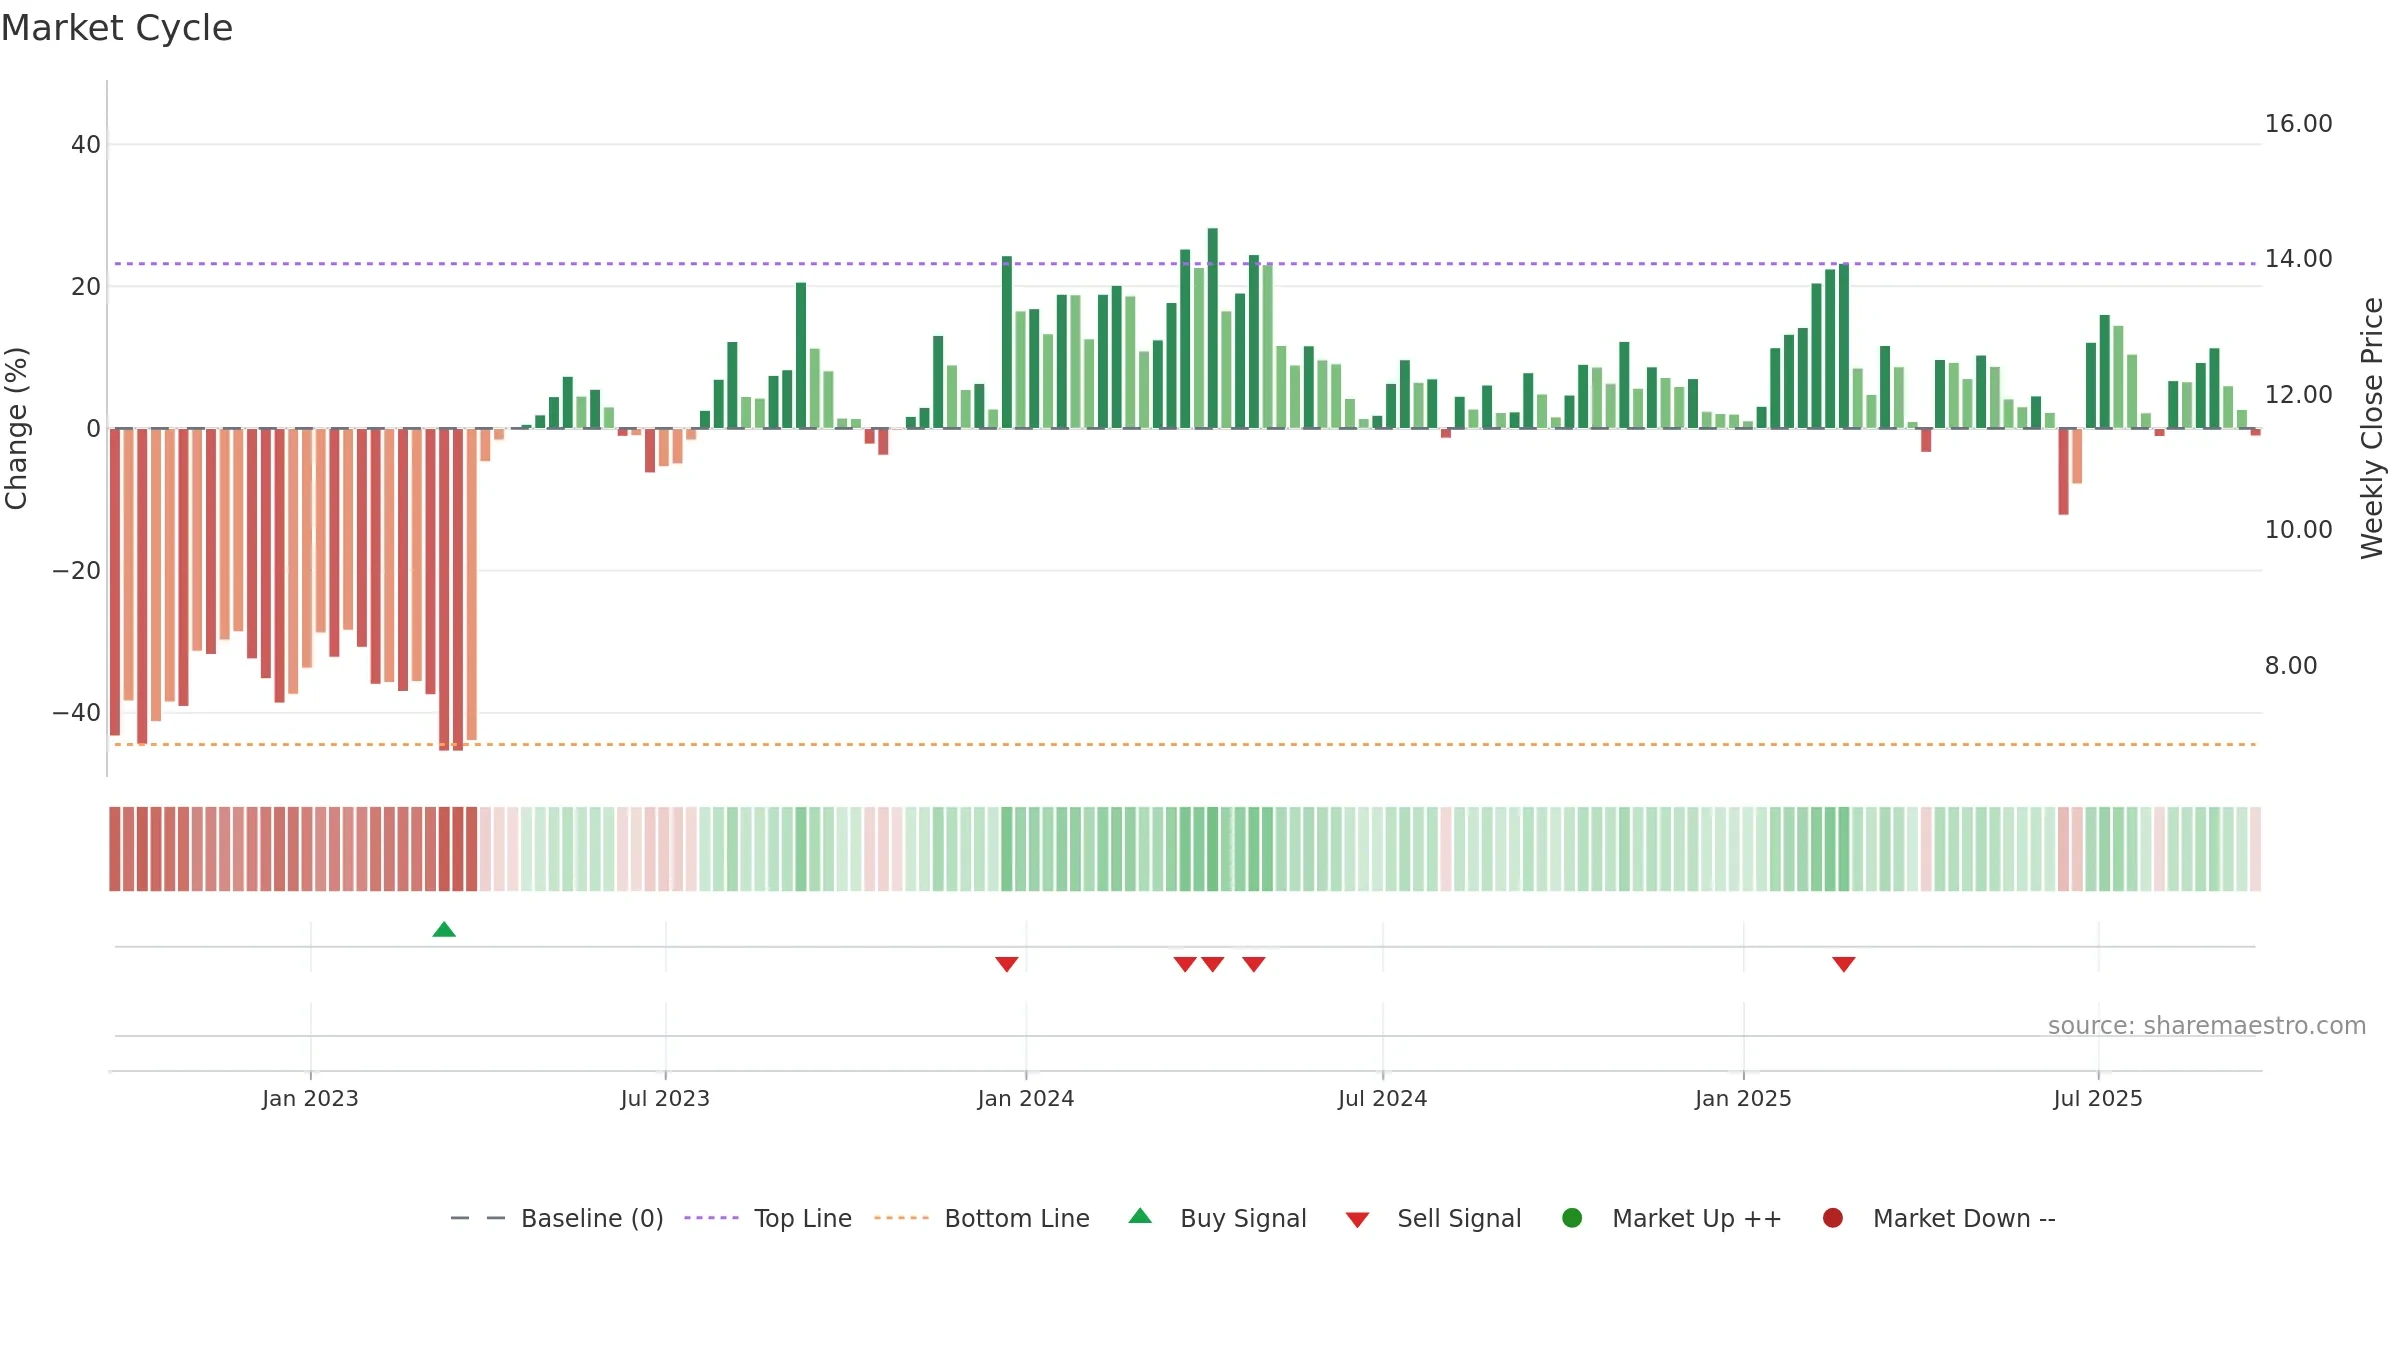Toggle the Bottom Line legend entry
2400x1350 pixels.
coord(982,1218)
